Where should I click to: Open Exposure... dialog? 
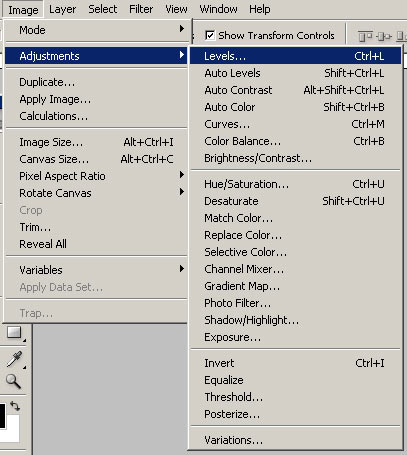pos(295,337)
